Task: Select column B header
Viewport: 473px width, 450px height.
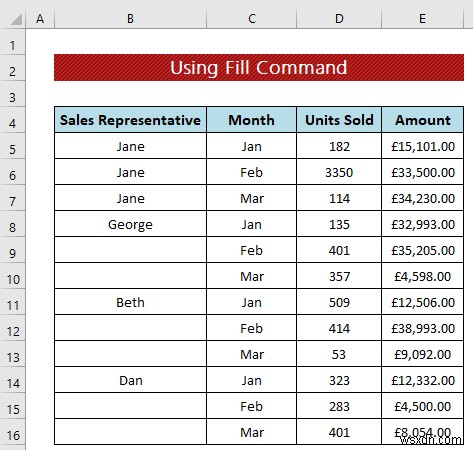Action: pos(130,19)
